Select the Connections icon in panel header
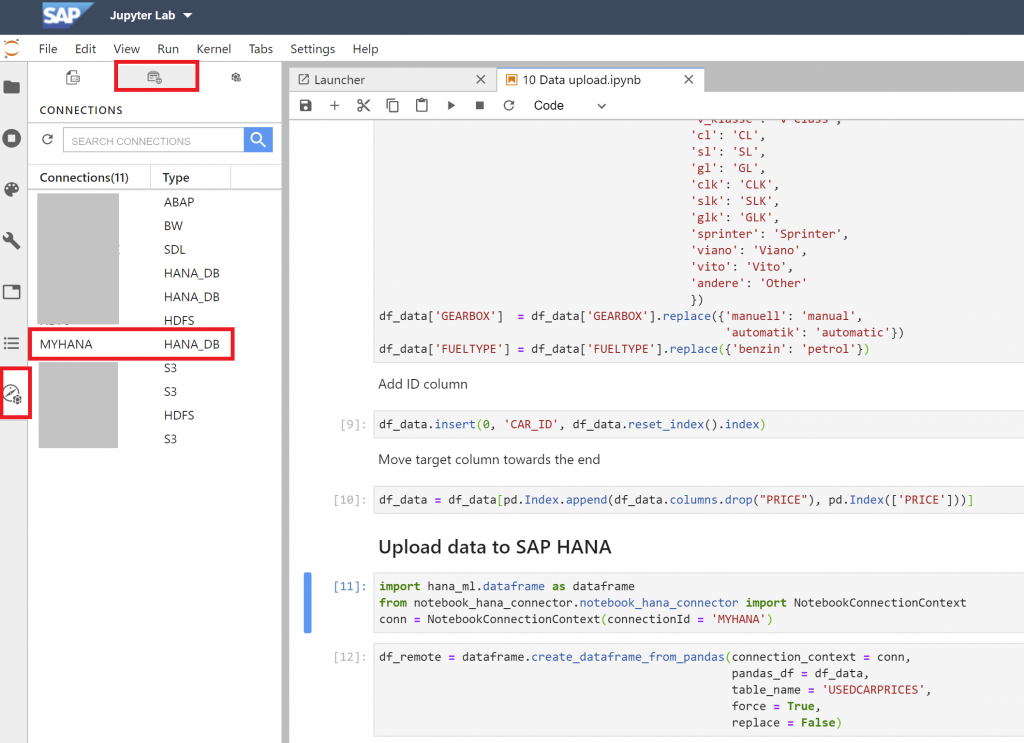The image size is (1024, 743). pyautogui.click(x=155, y=78)
